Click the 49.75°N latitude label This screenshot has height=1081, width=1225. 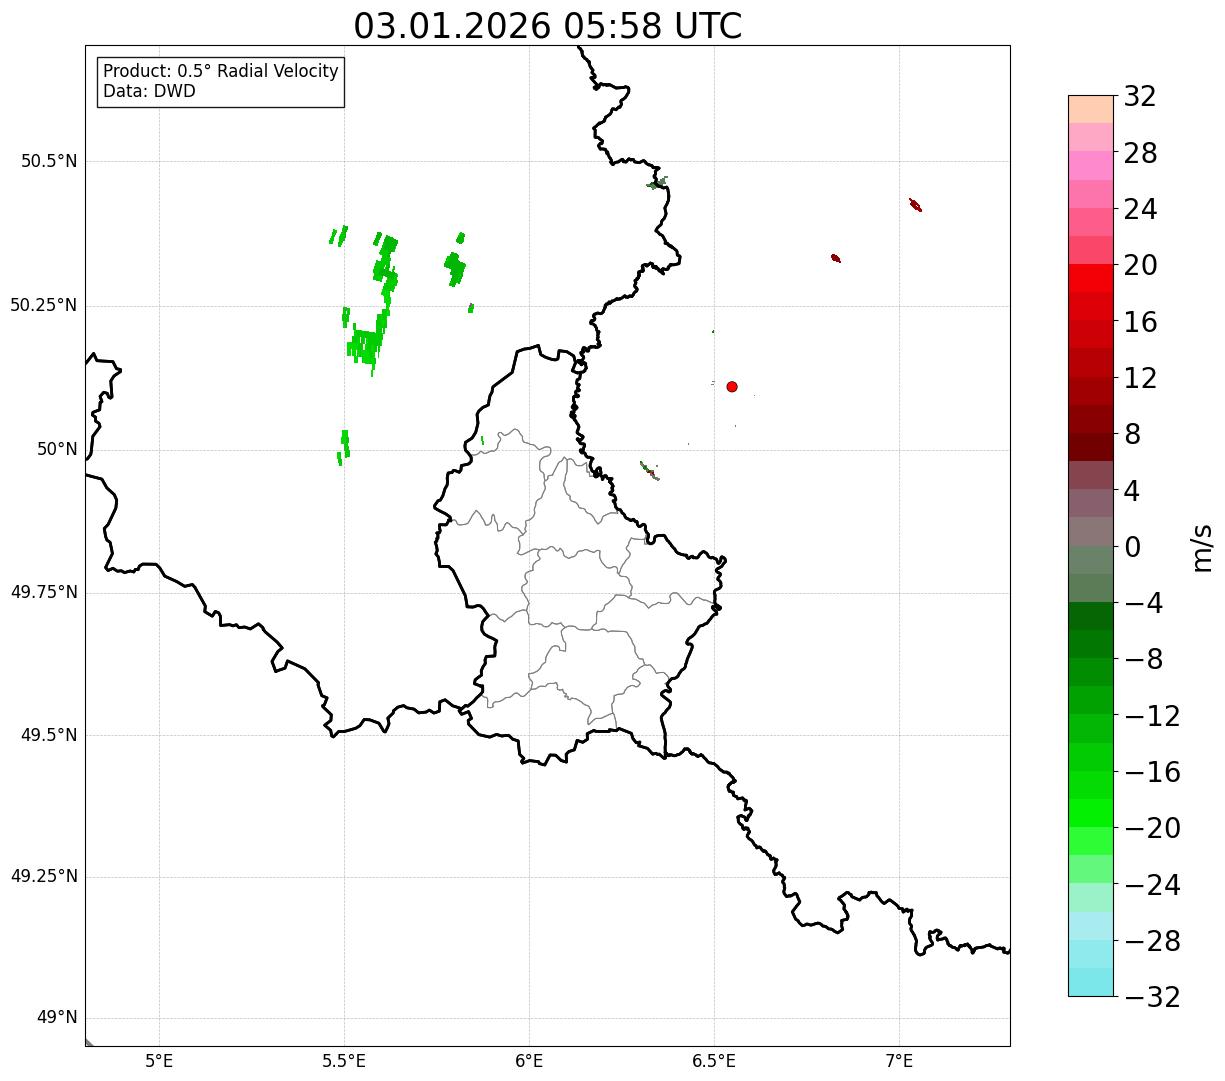(x=44, y=592)
